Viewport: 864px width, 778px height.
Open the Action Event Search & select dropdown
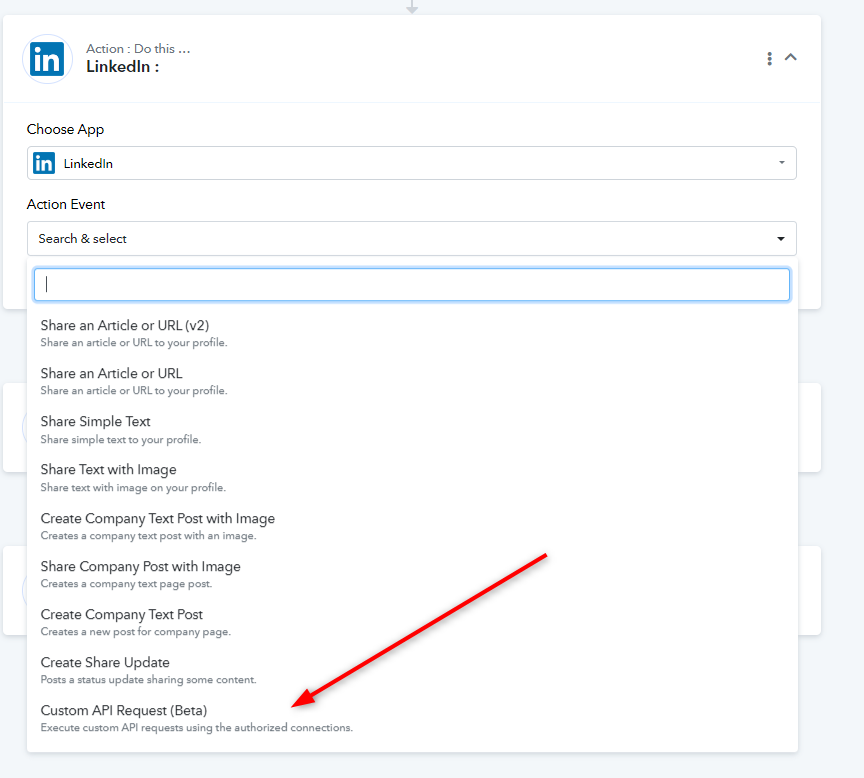(412, 239)
